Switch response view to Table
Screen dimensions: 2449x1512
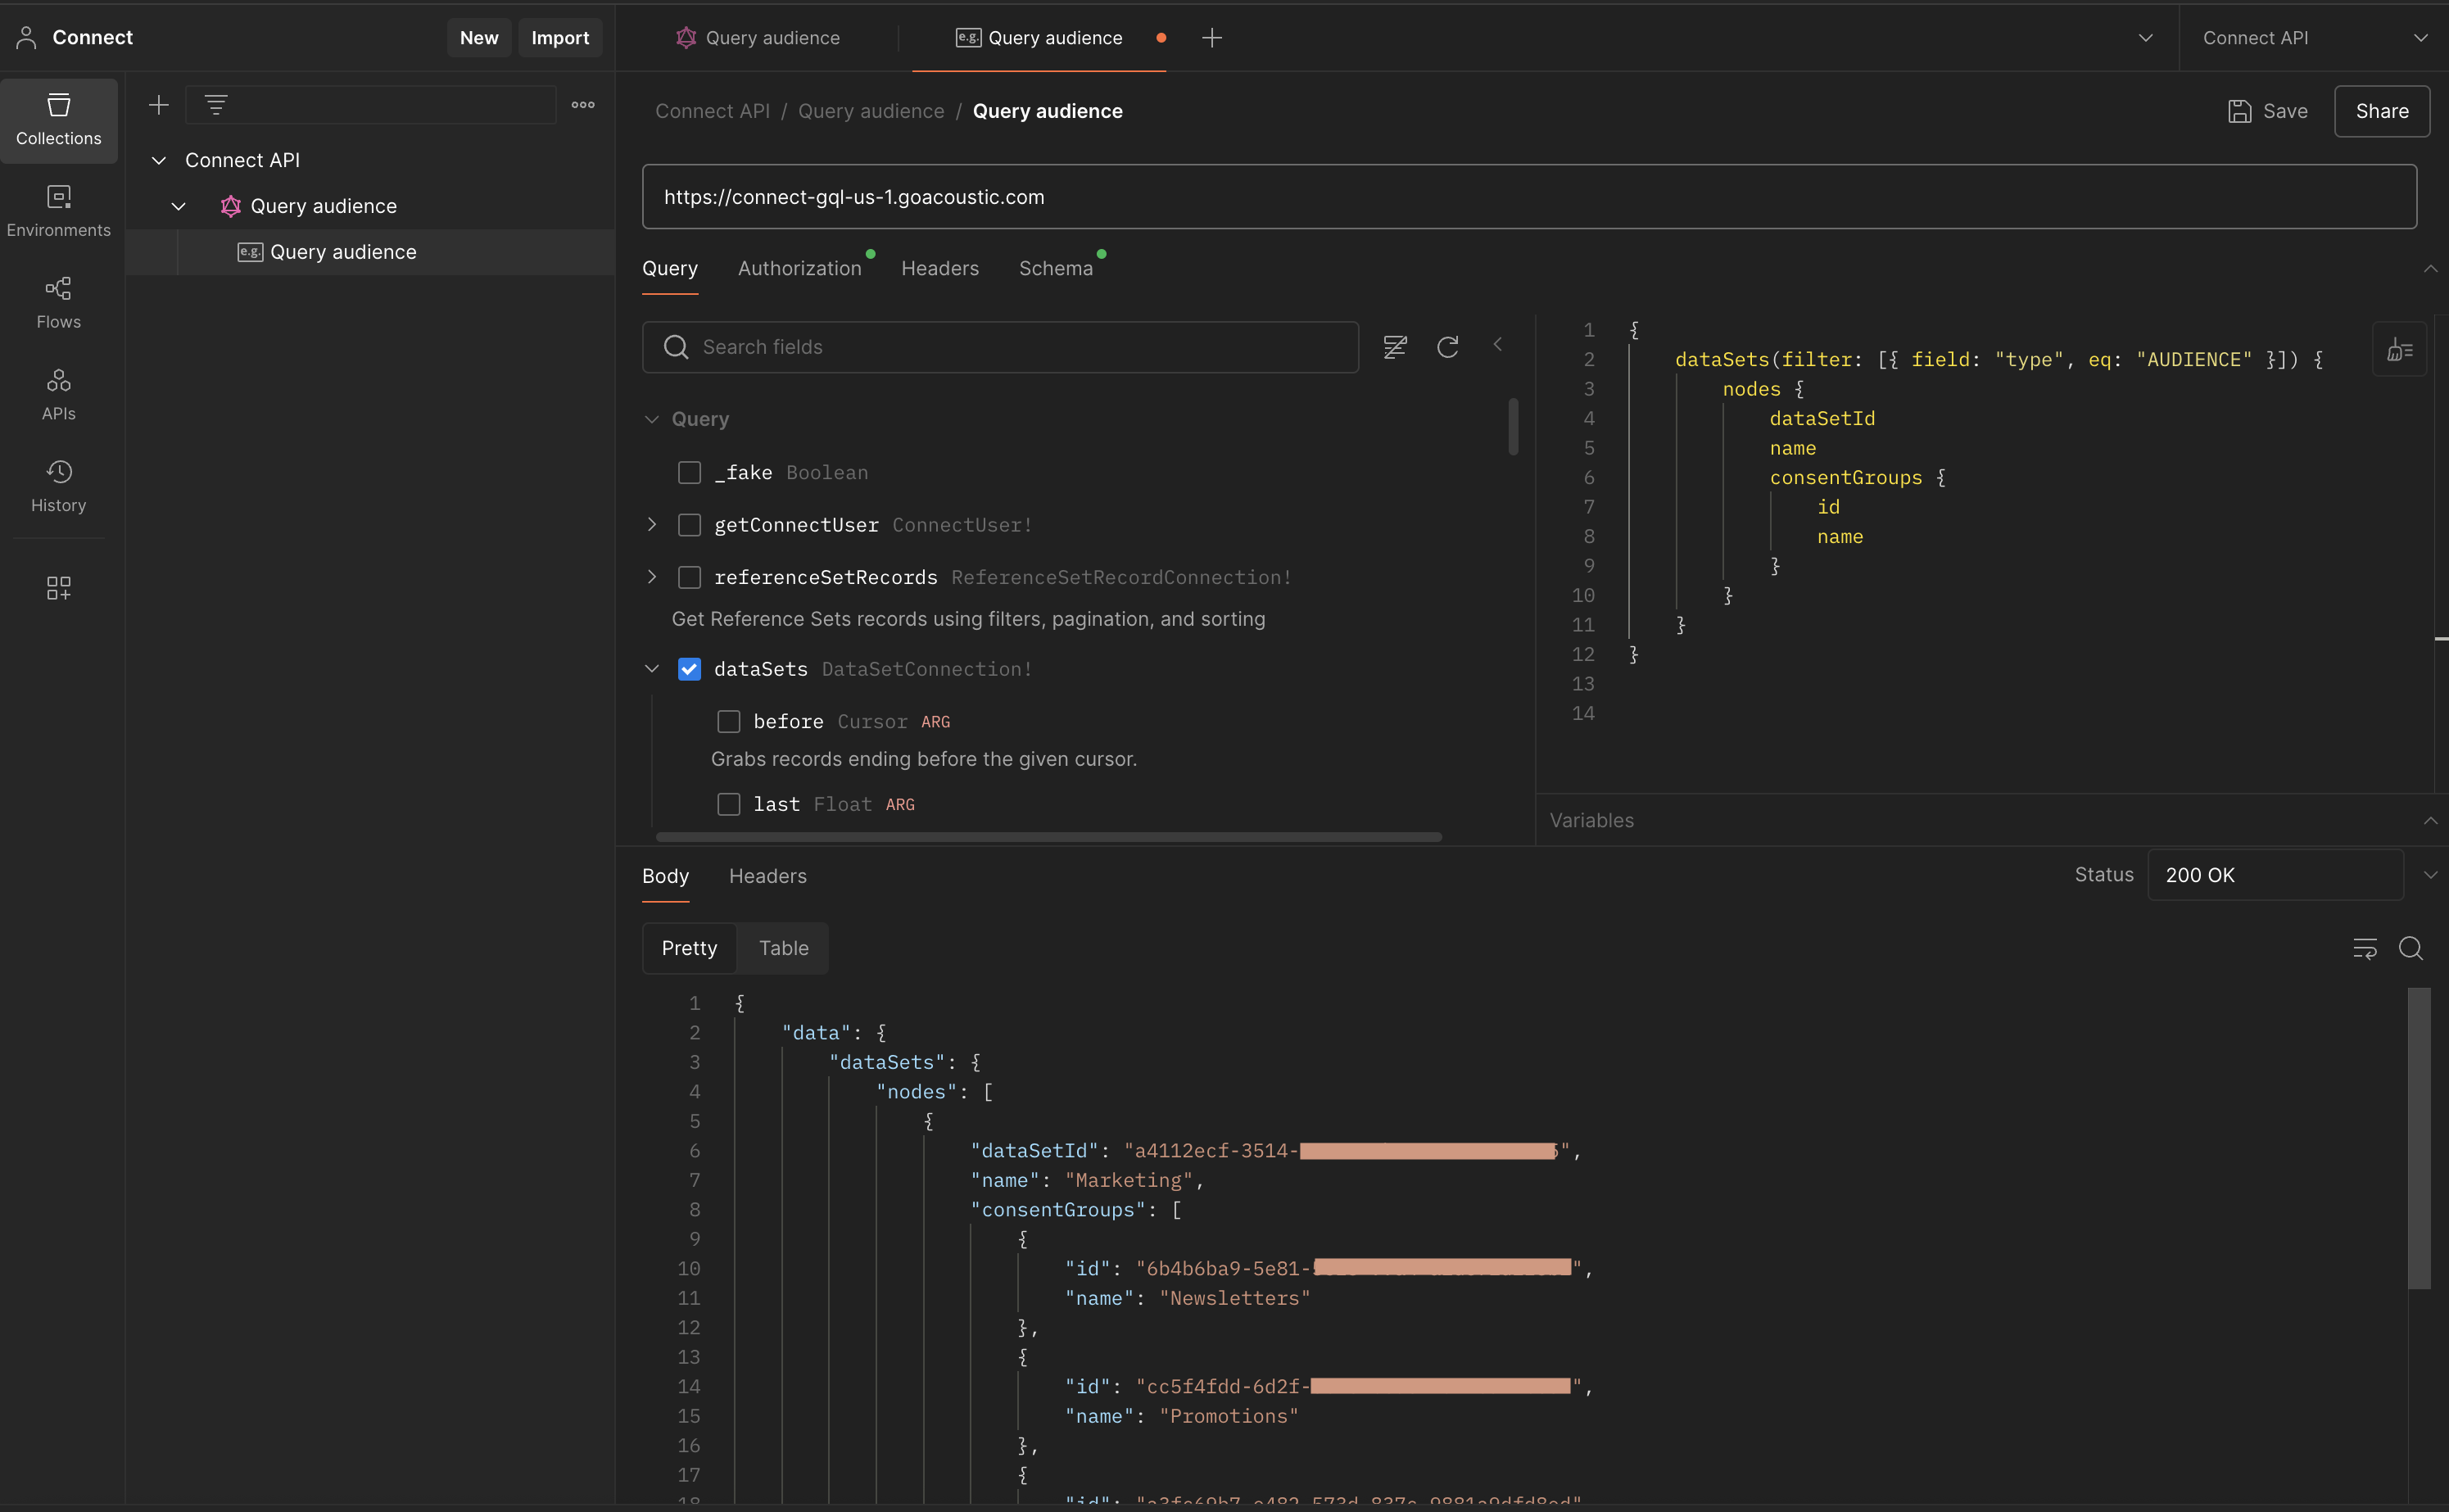point(783,948)
